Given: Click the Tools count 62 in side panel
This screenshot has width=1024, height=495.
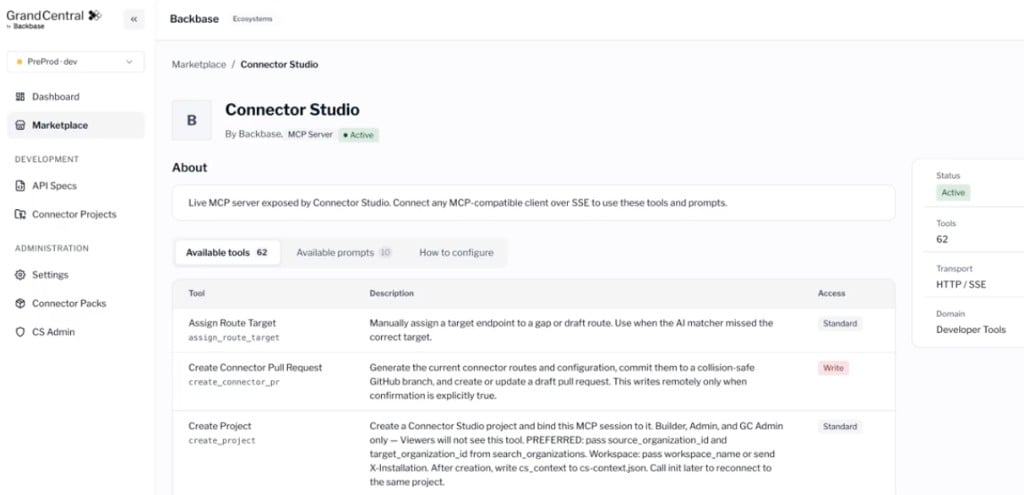Looking at the screenshot, I should point(942,239).
